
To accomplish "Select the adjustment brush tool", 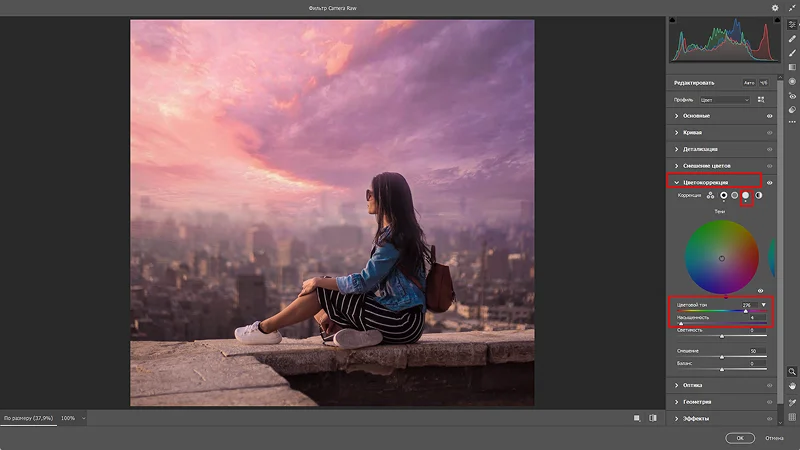I will click(792, 53).
